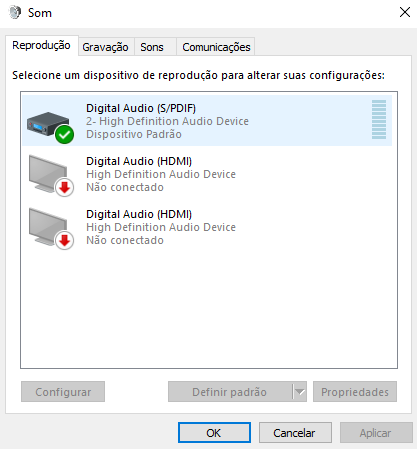Select the Reprodução tab
Screen dimensions: 417x449
coord(42,45)
